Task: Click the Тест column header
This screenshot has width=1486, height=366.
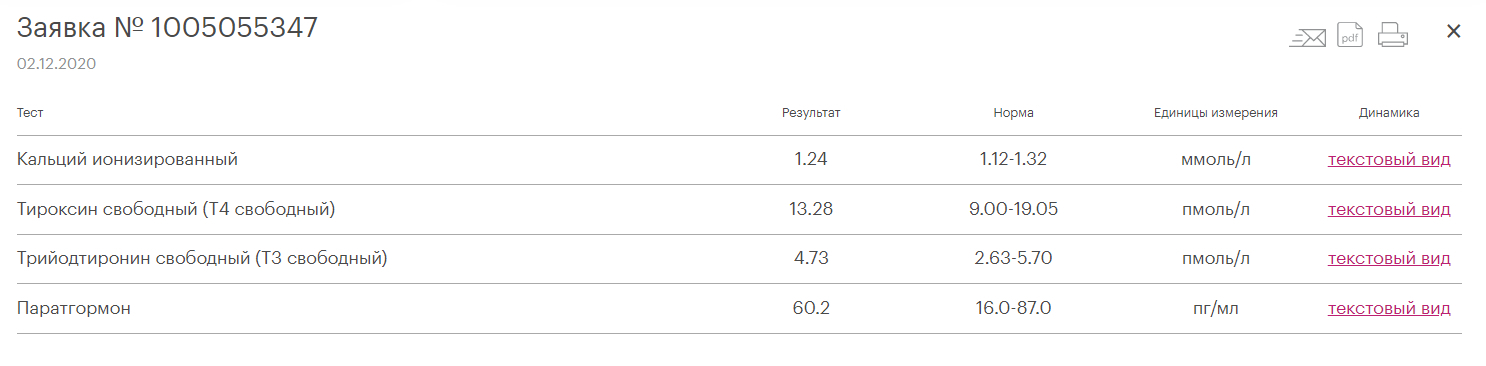Action: pos(30,113)
